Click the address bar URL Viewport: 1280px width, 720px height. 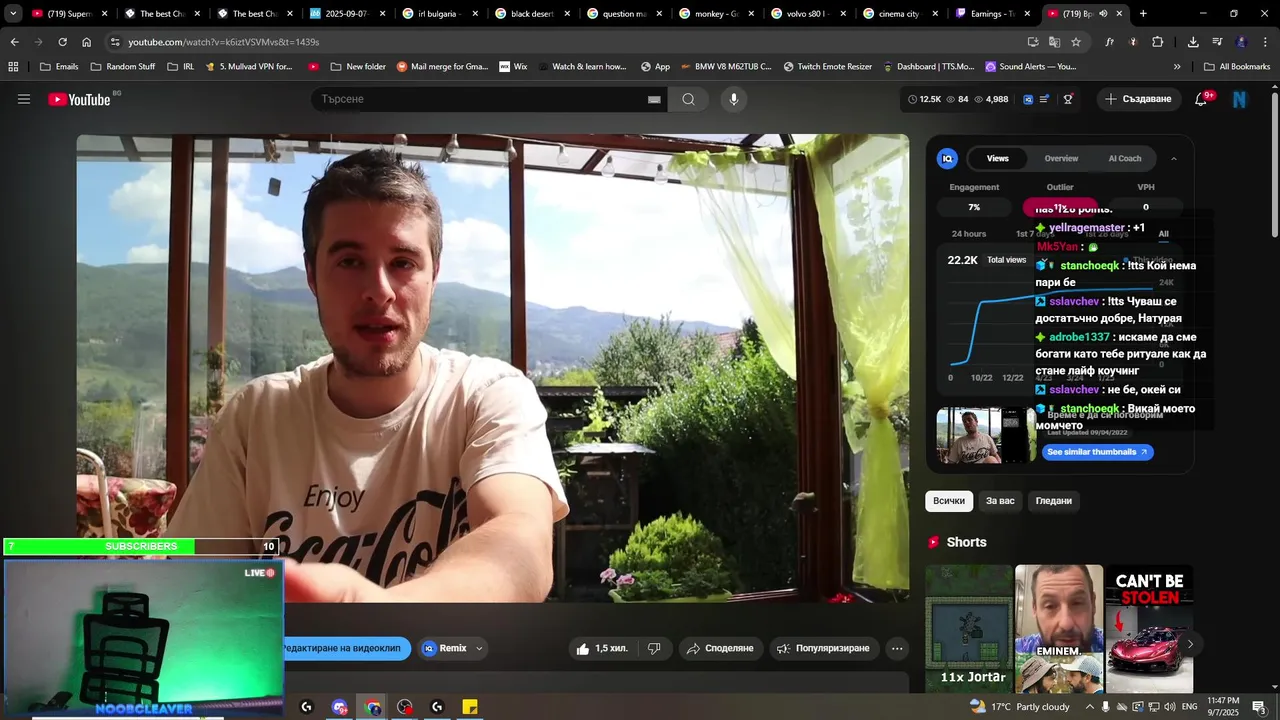(224, 42)
